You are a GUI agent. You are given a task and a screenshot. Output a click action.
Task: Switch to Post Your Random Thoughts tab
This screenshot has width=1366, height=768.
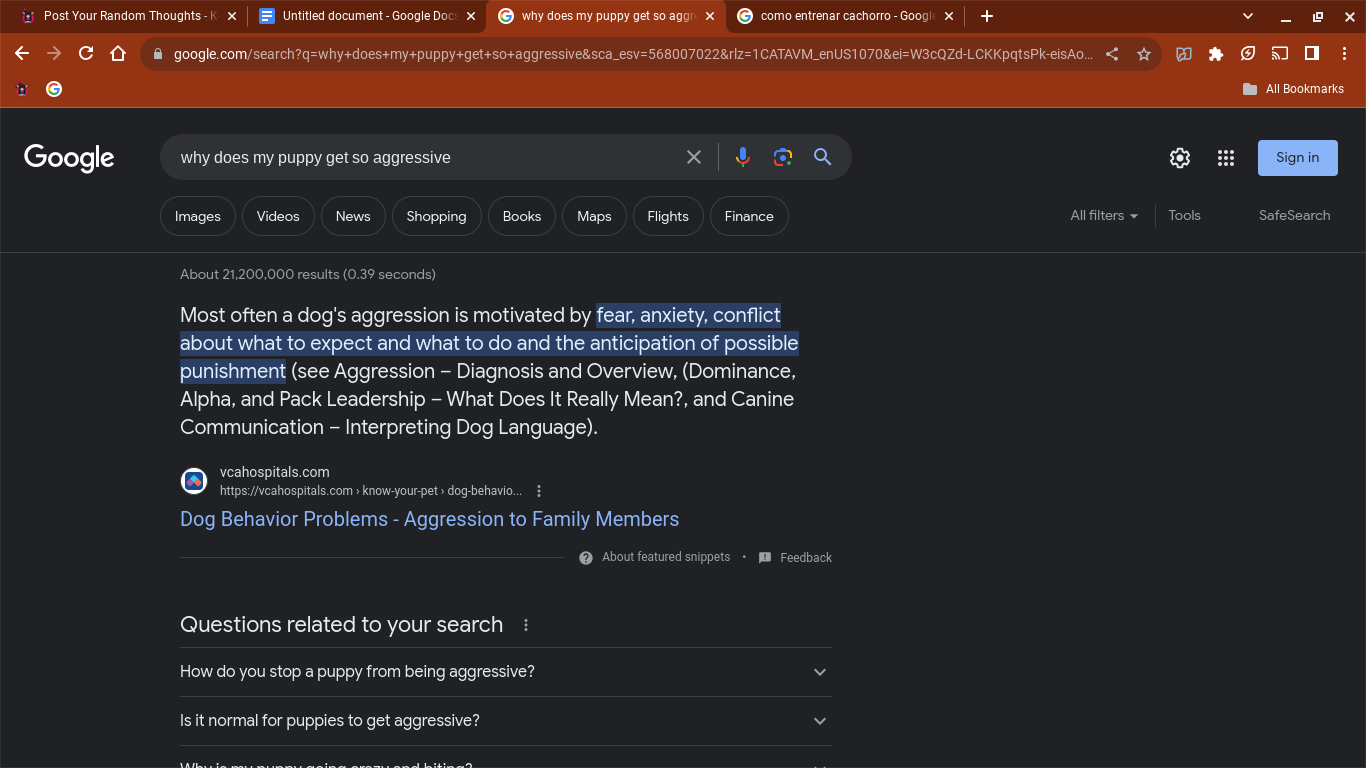[128, 16]
